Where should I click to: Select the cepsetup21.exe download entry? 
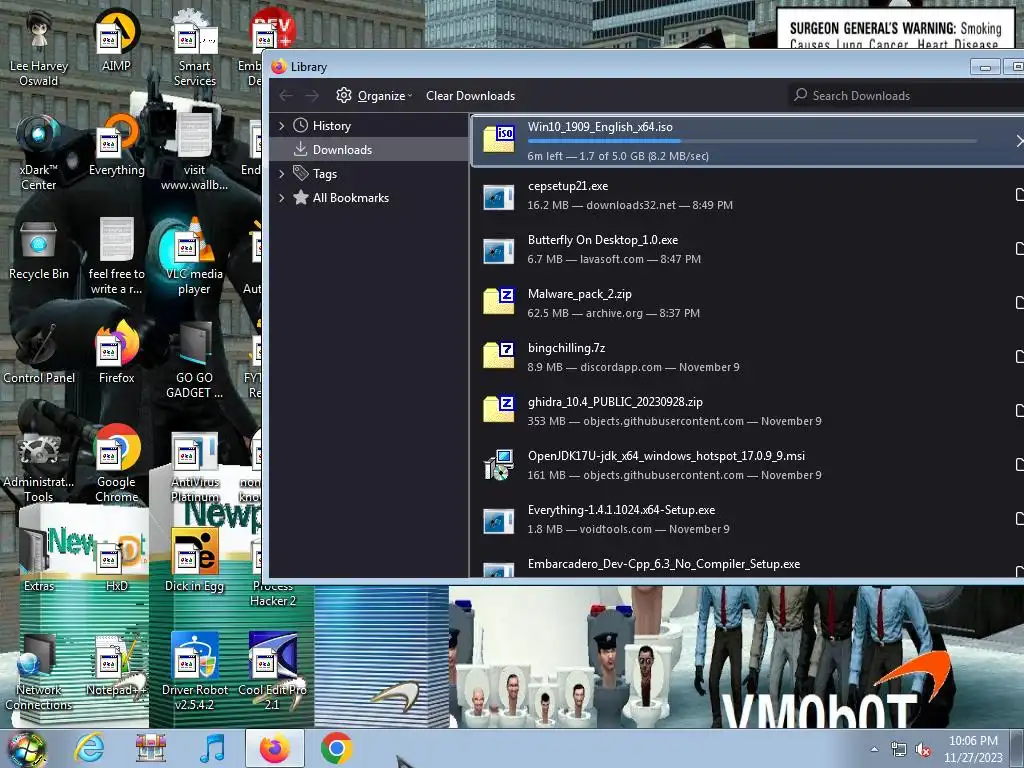pyautogui.click(x=748, y=195)
